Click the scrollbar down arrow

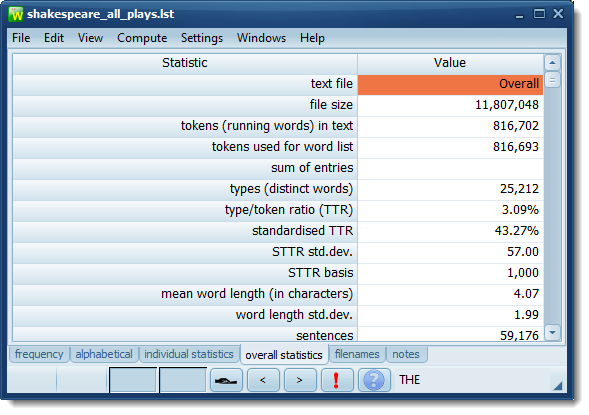click(553, 332)
